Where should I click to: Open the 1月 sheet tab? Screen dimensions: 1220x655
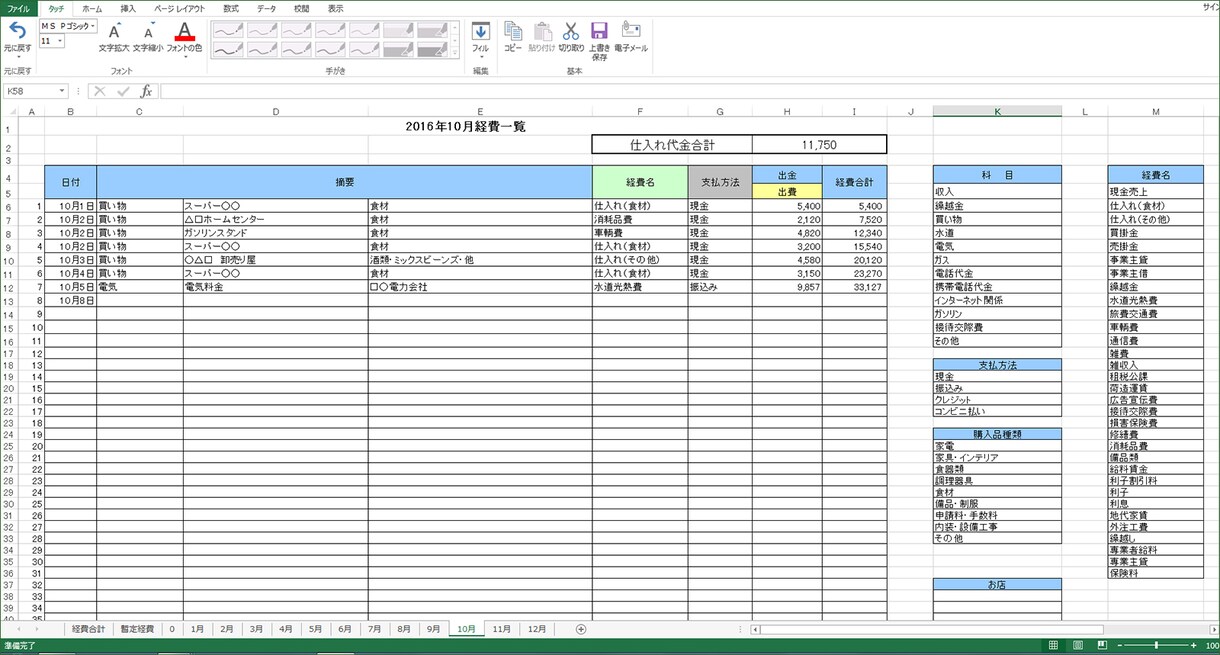click(197, 629)
